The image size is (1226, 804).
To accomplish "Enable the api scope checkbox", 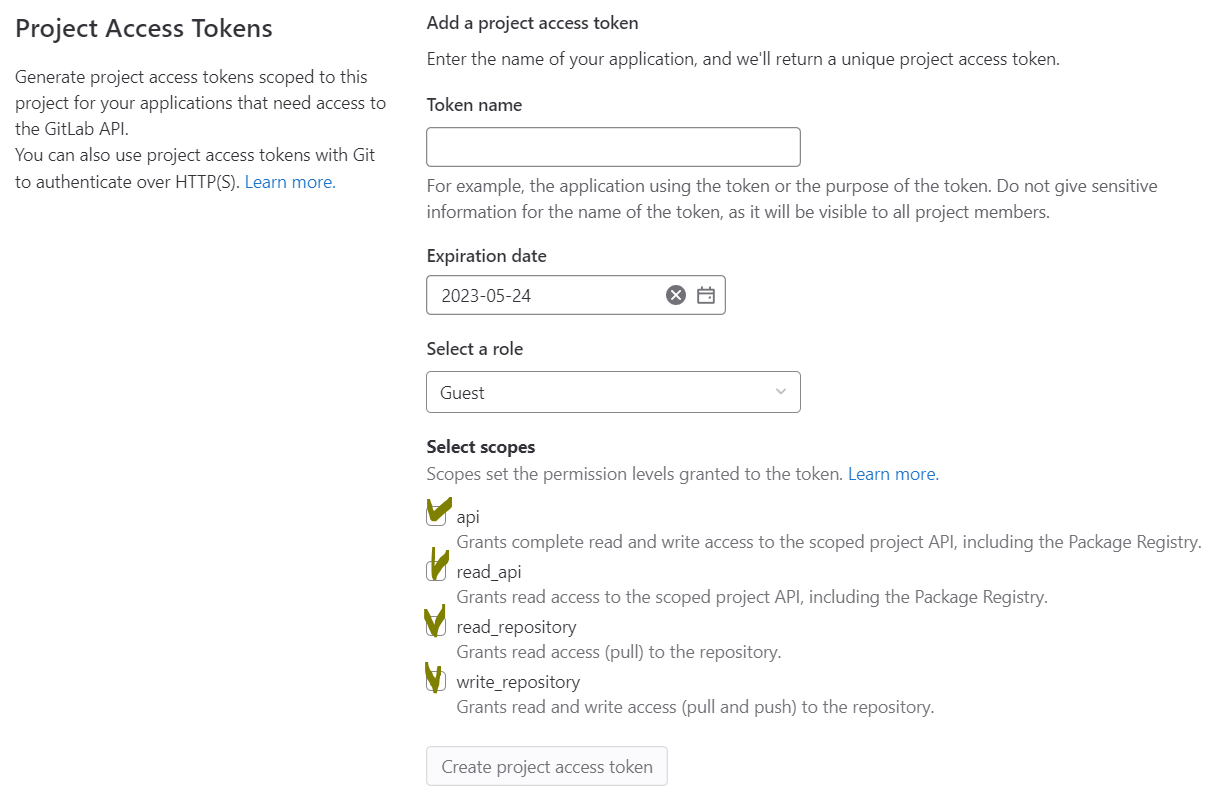I will tap(435, 517).
